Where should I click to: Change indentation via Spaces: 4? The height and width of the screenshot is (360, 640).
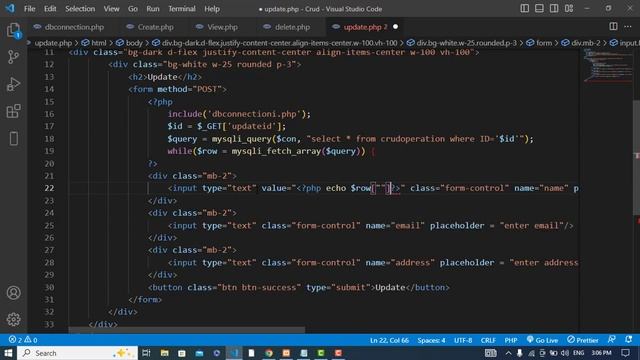pyautogui.click(x=431, y=340)
